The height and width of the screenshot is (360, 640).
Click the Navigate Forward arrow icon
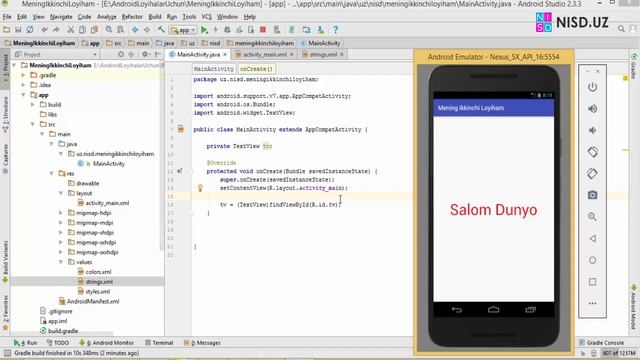[147, 30]
